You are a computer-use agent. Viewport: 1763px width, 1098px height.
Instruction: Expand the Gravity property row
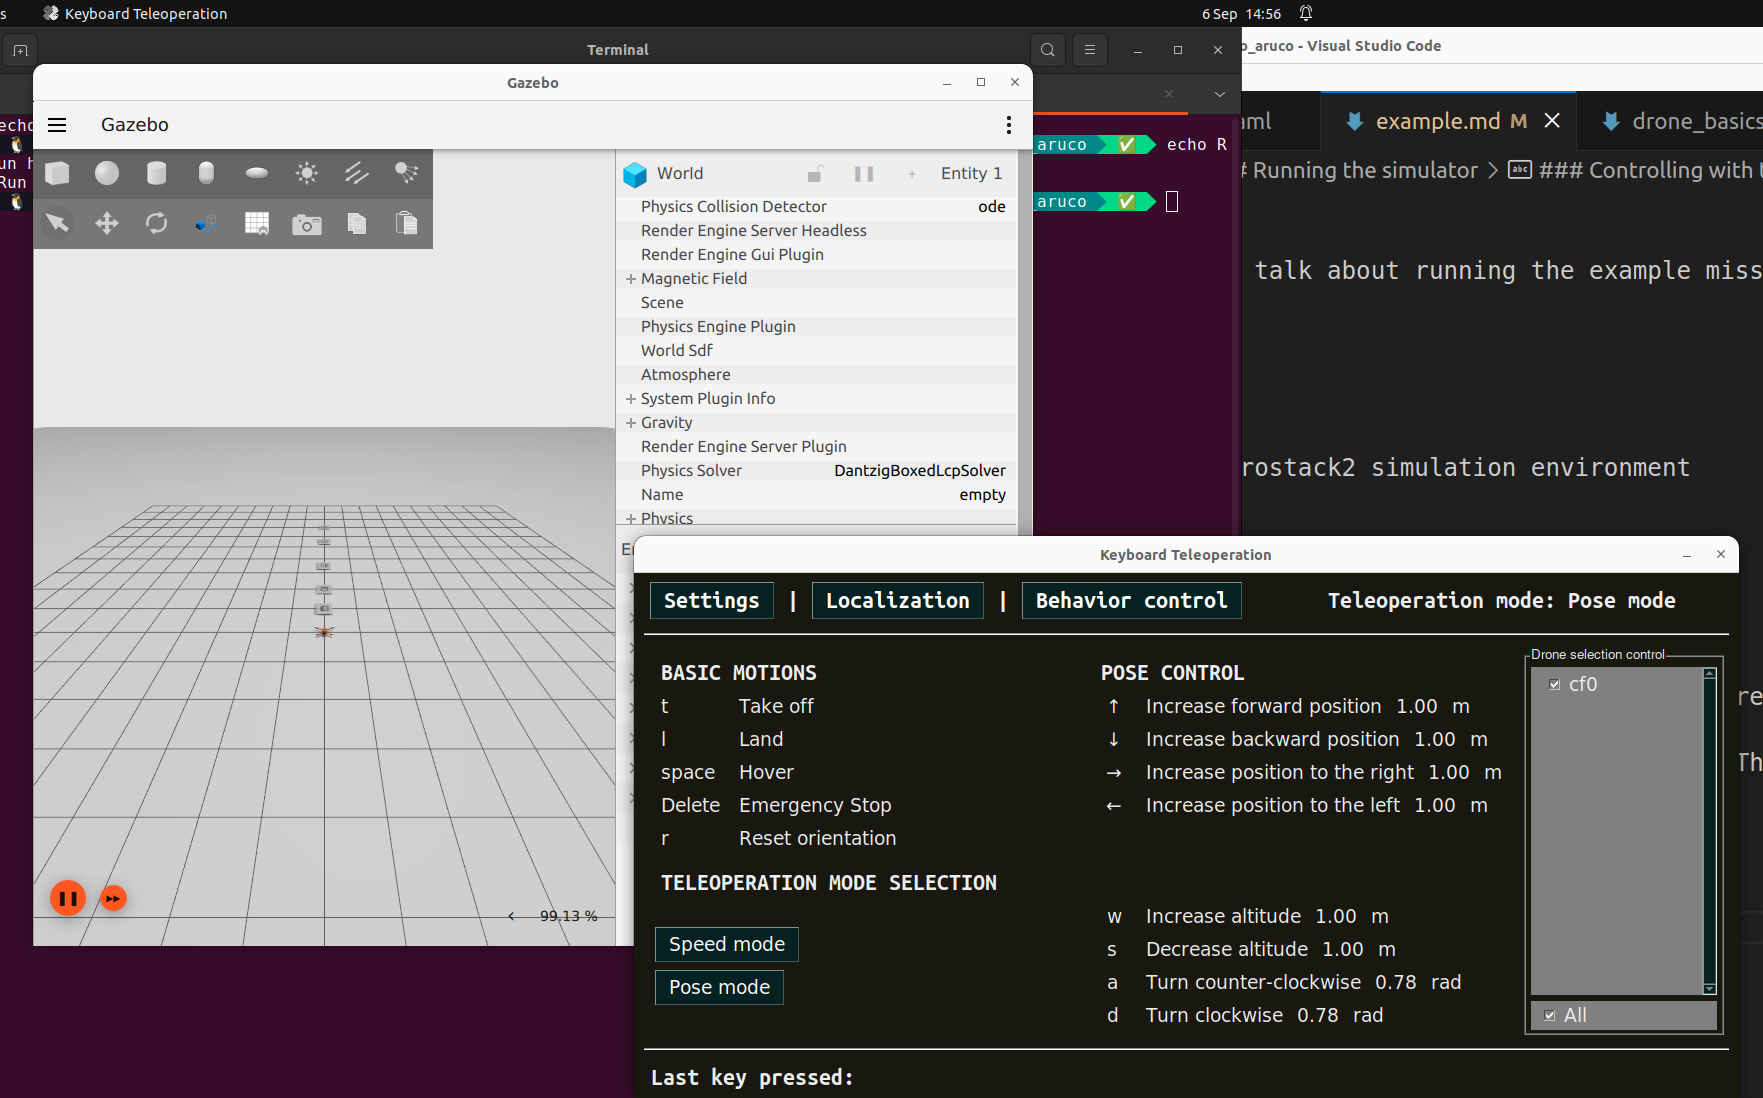[631, 423]
